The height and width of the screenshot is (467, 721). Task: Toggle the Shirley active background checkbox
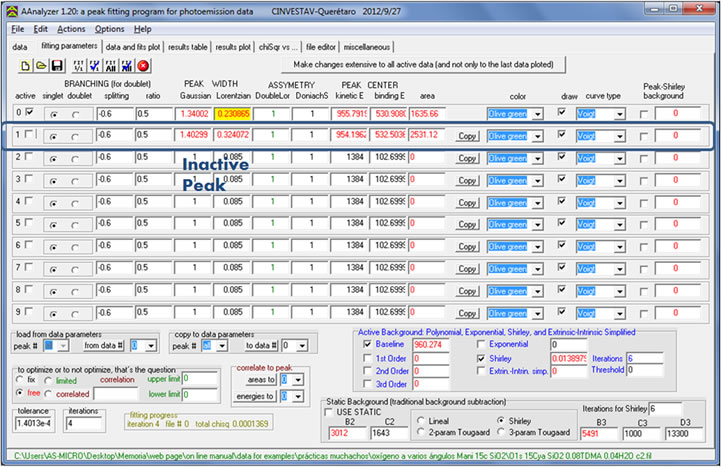[482, 357]
